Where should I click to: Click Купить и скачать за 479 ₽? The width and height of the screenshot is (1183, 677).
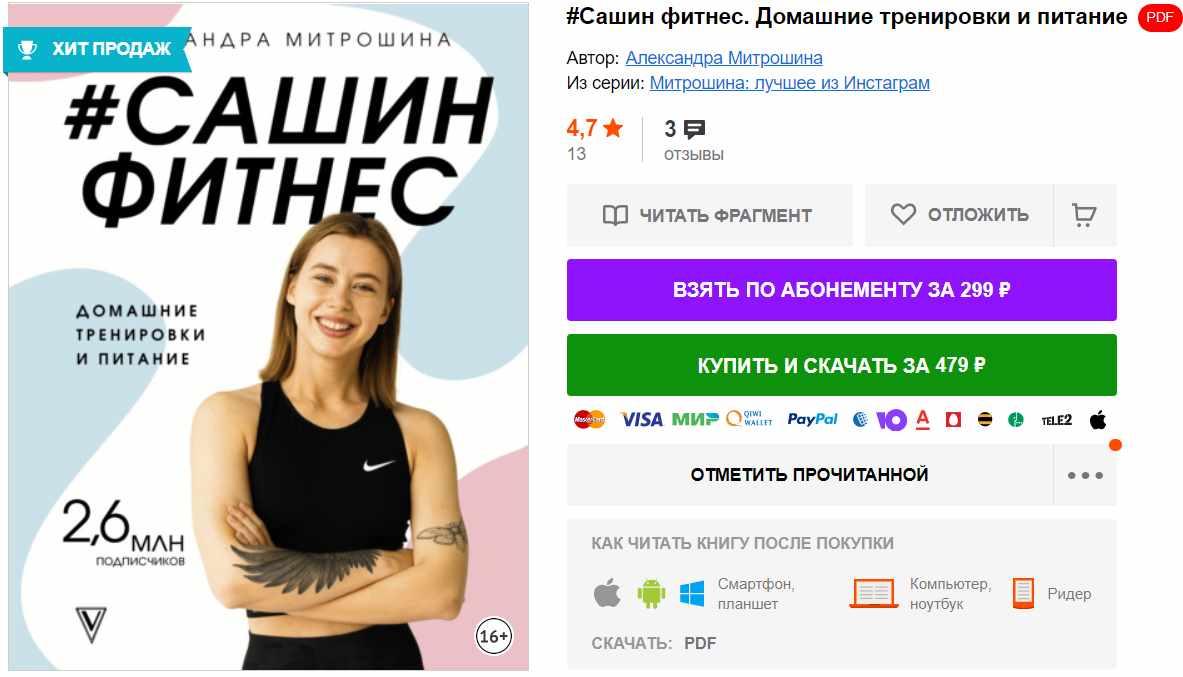coord(841,365)
